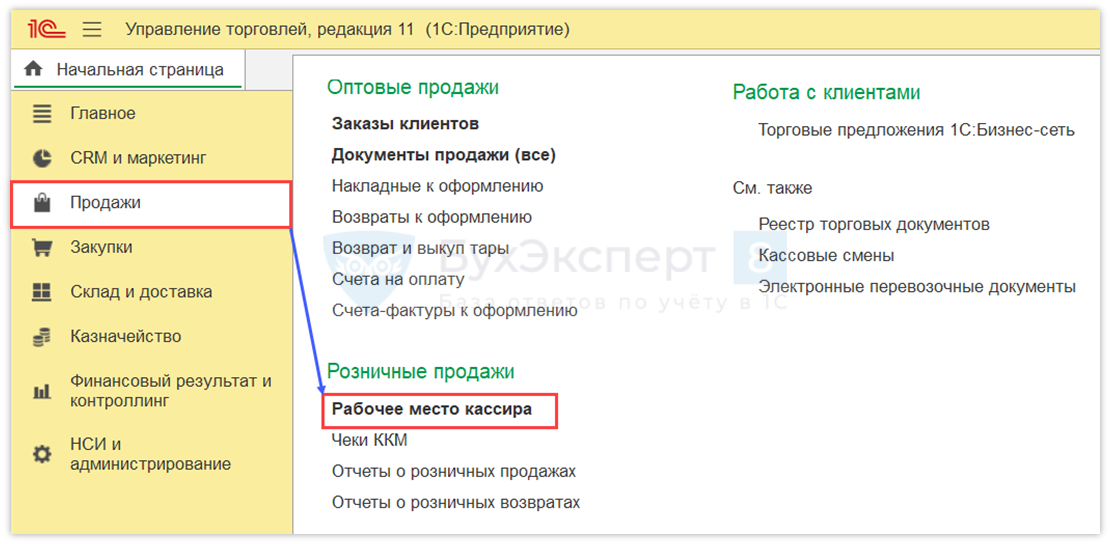Open Чеки ККМ link

coord(370,441)
